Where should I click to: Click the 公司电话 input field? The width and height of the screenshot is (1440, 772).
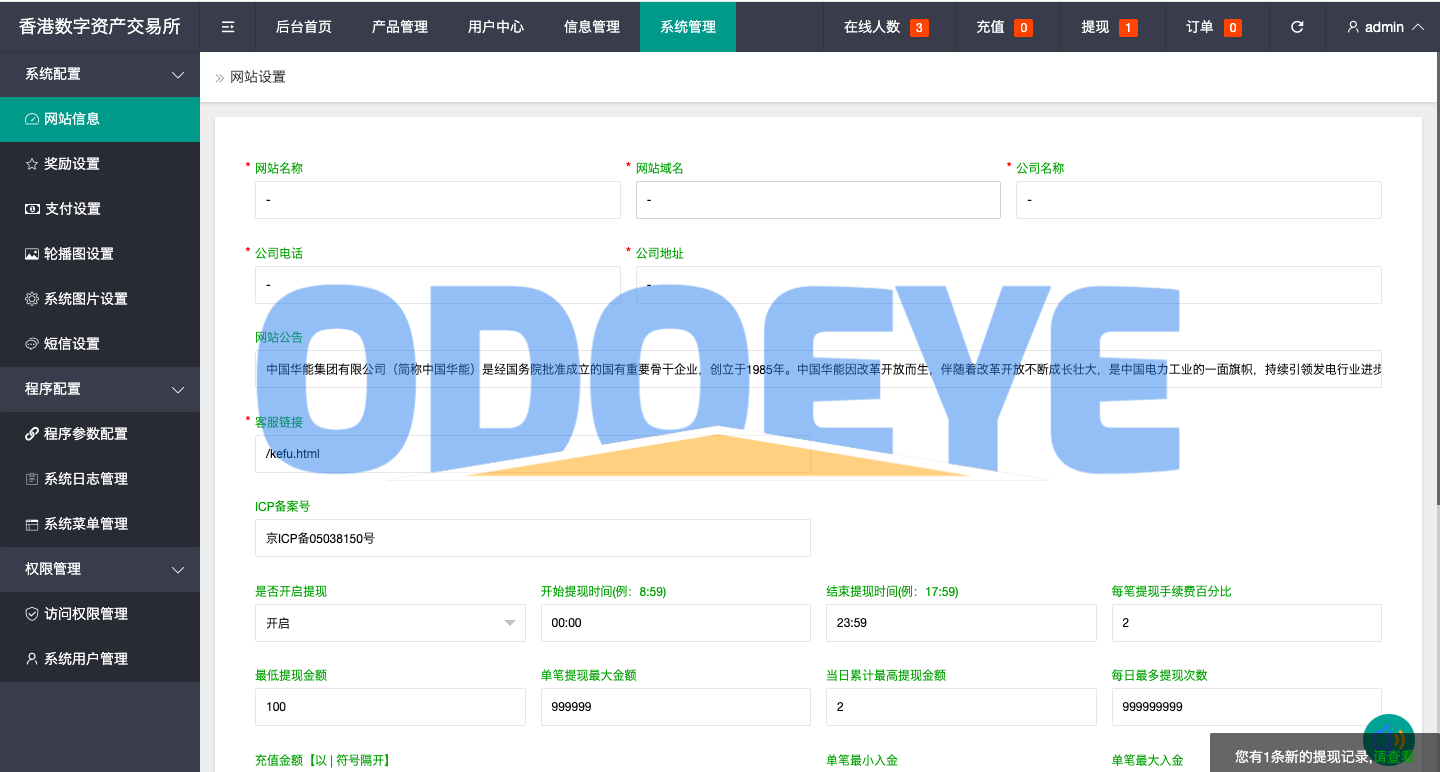tap(438, 285)
